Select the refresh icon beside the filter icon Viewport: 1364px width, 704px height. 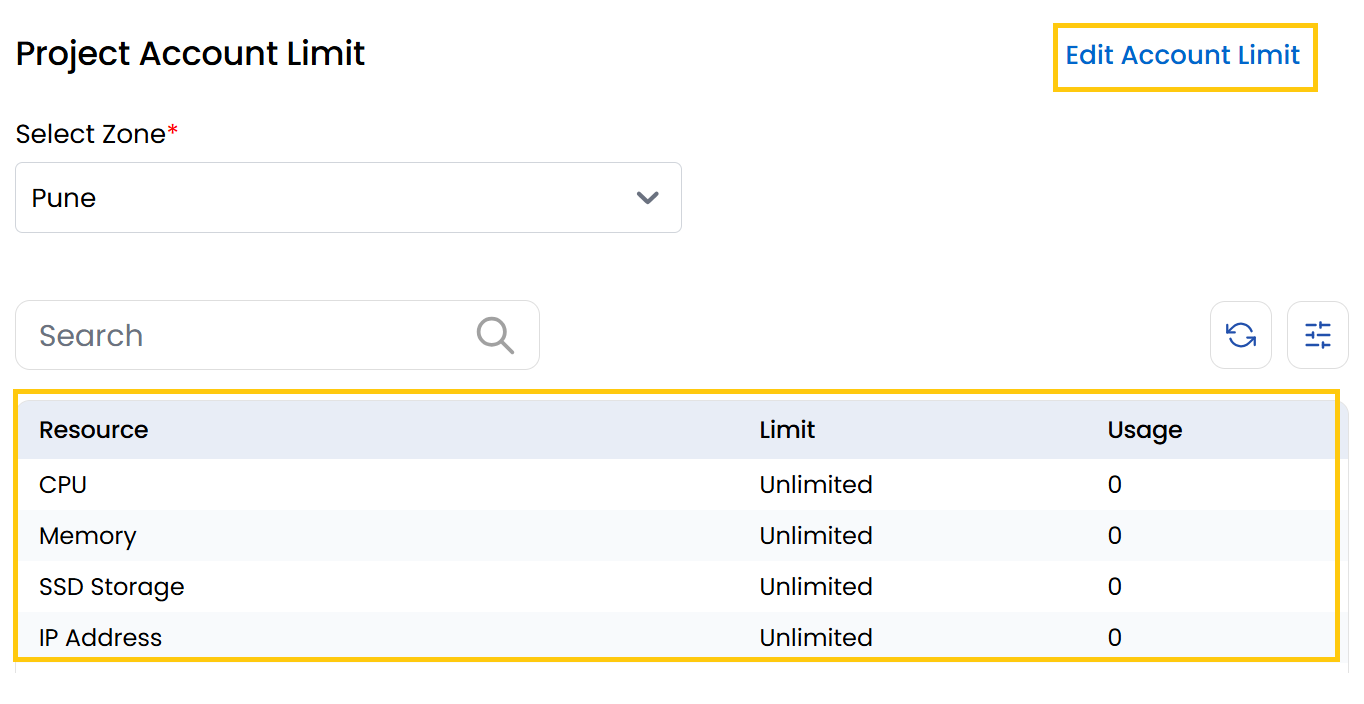point(1240,335)
